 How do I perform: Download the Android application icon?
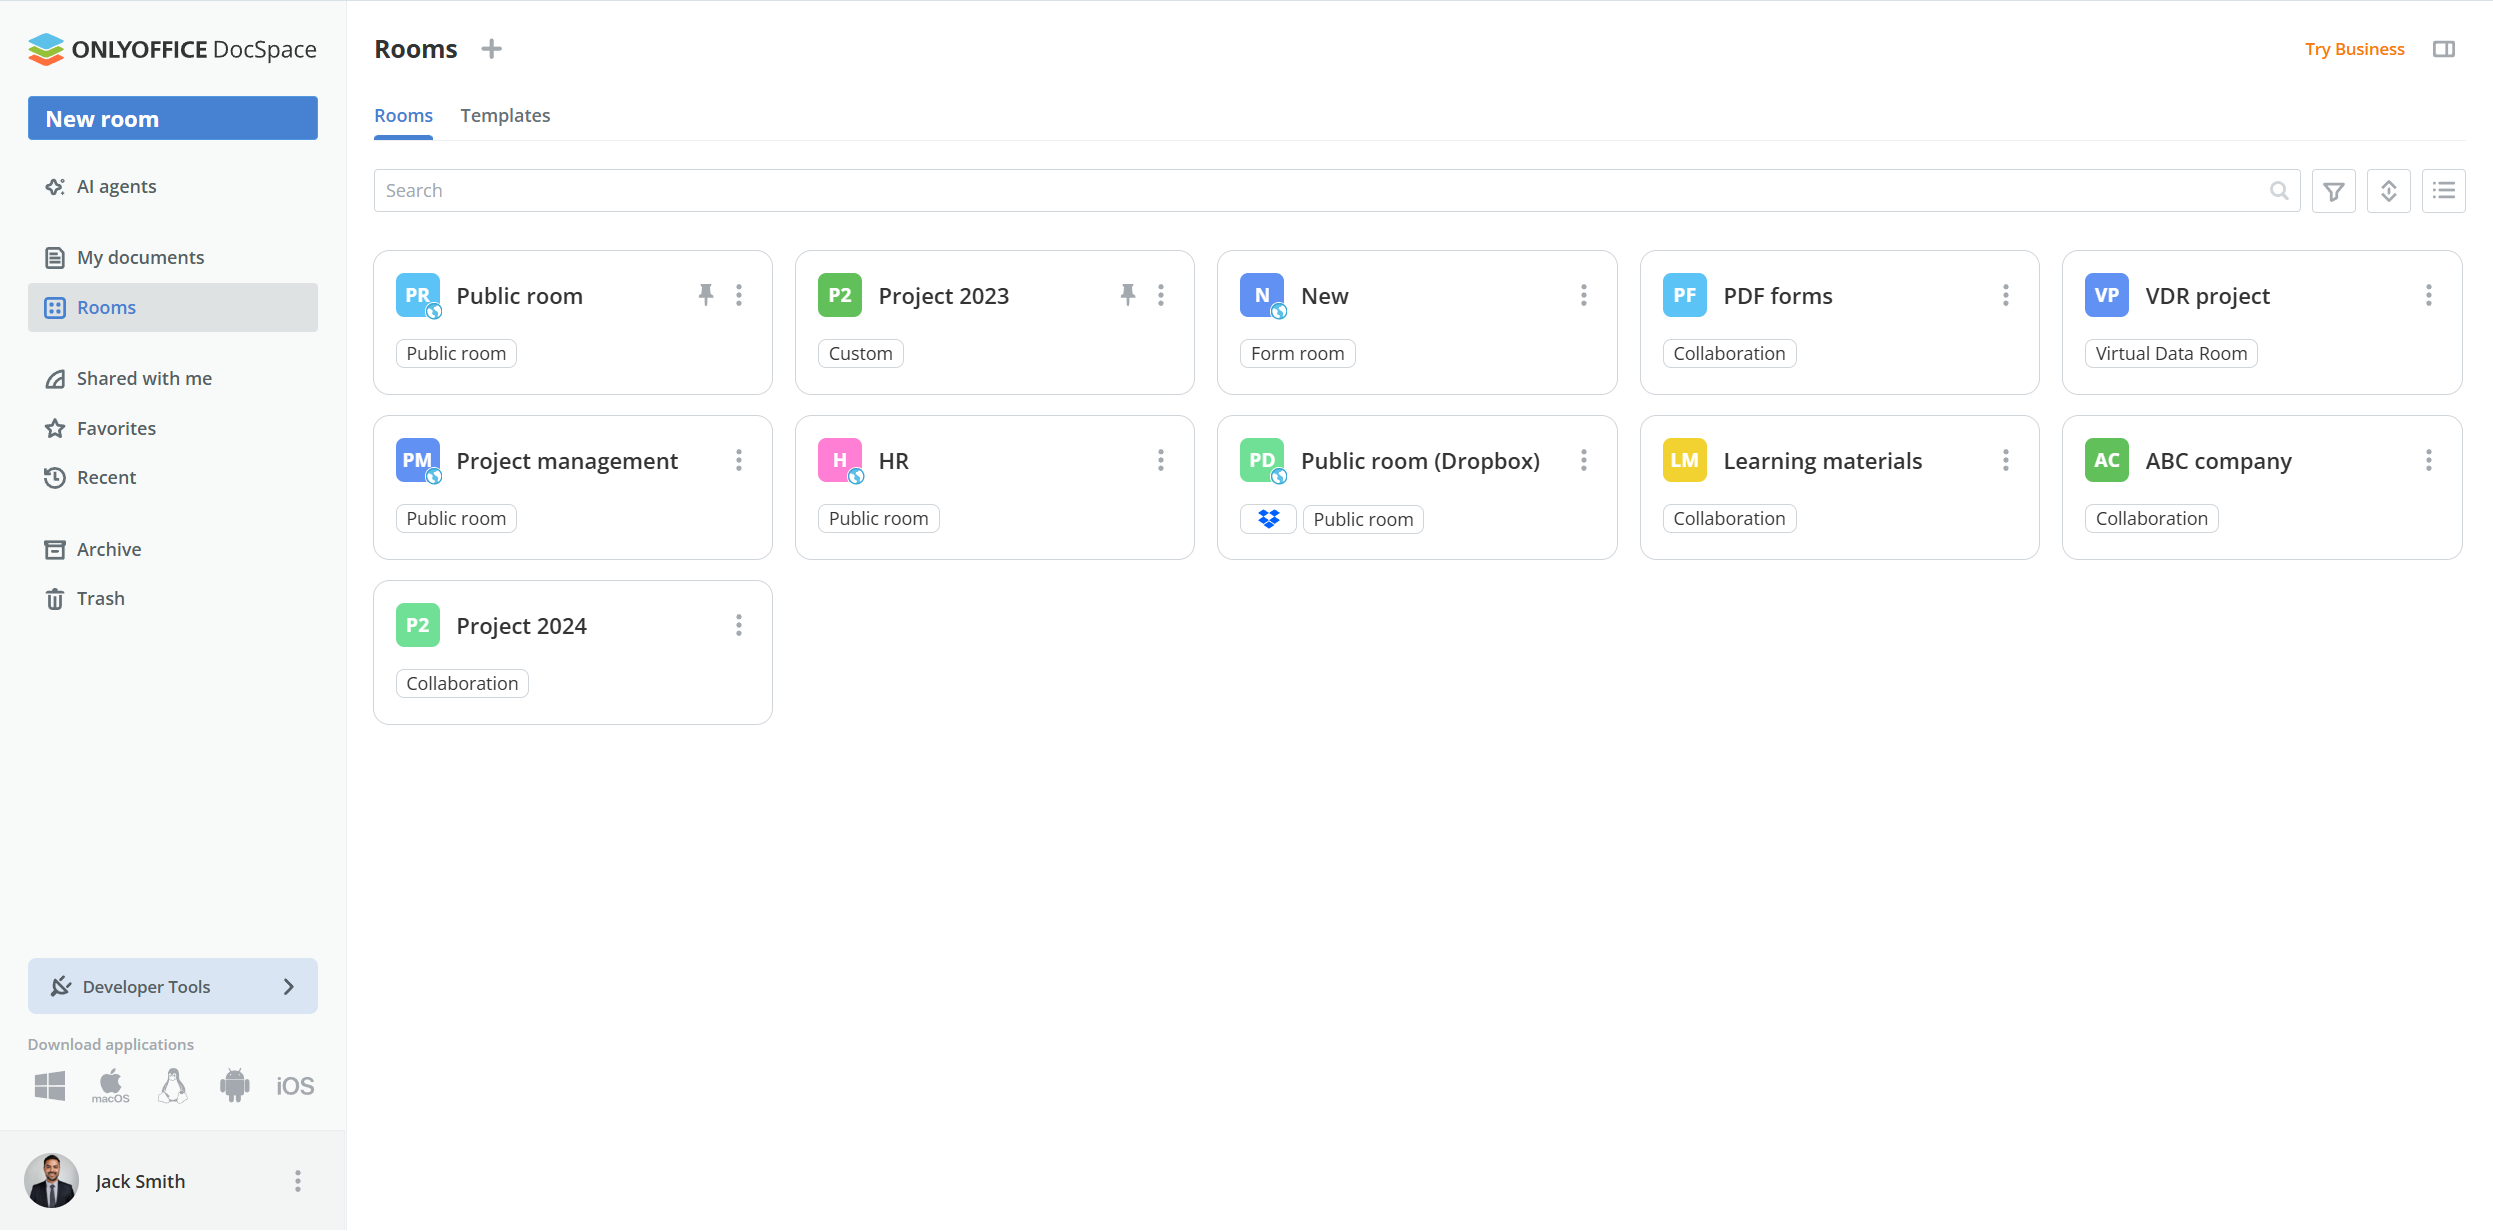coord(234,1085)
